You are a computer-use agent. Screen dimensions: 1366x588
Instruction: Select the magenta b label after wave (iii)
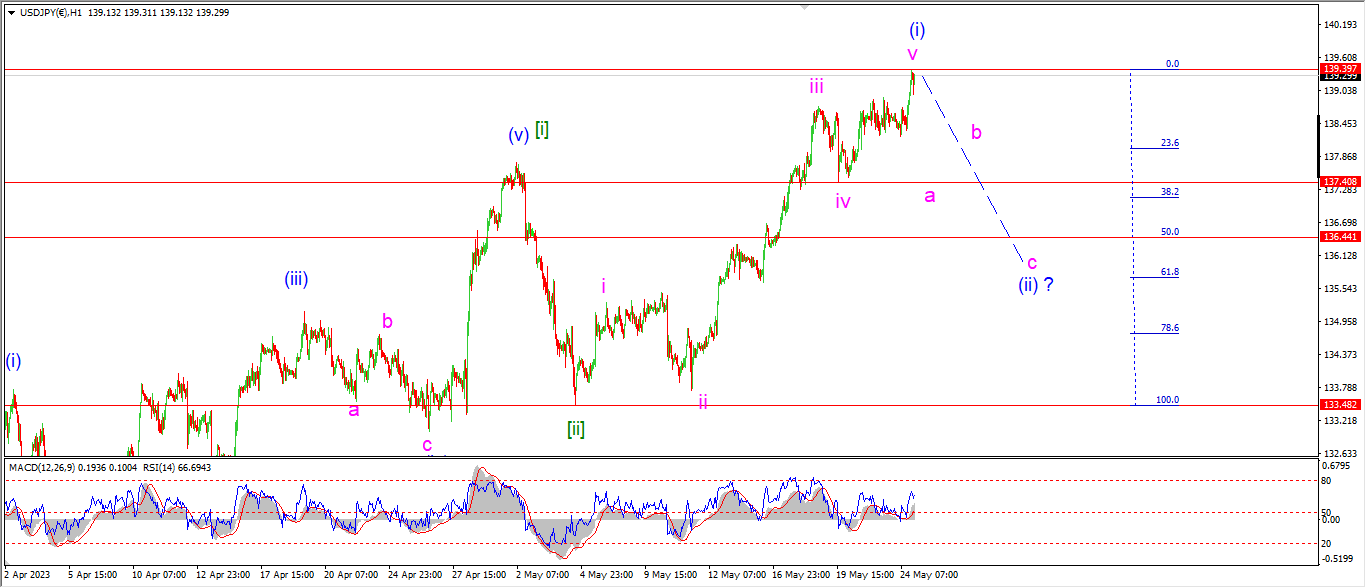(387, 321)
